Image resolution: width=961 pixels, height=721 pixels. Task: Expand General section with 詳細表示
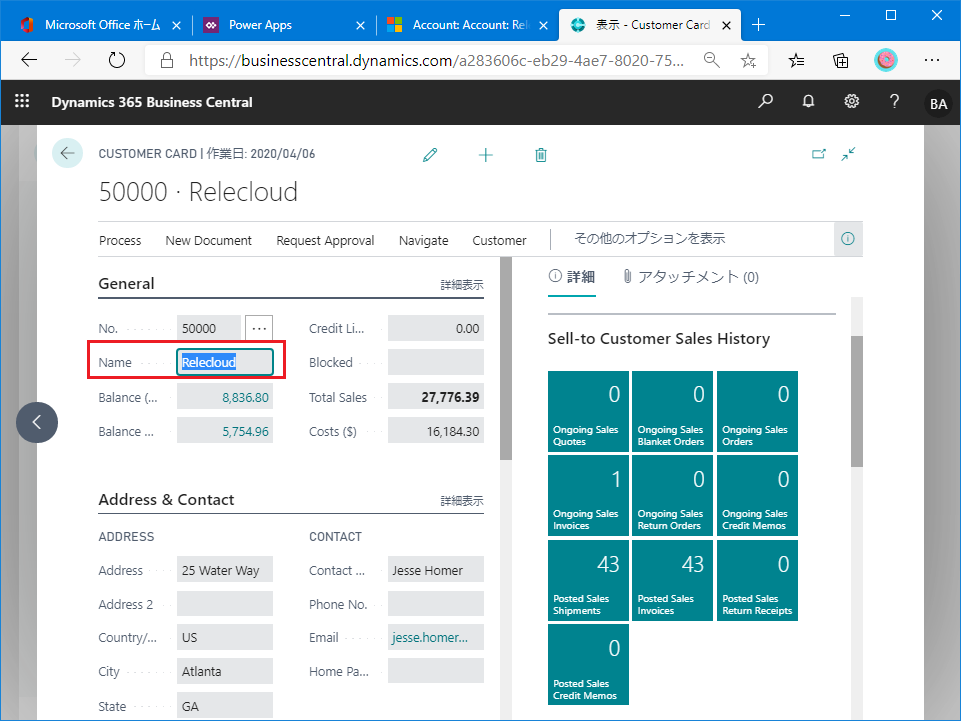pos(462,285)
